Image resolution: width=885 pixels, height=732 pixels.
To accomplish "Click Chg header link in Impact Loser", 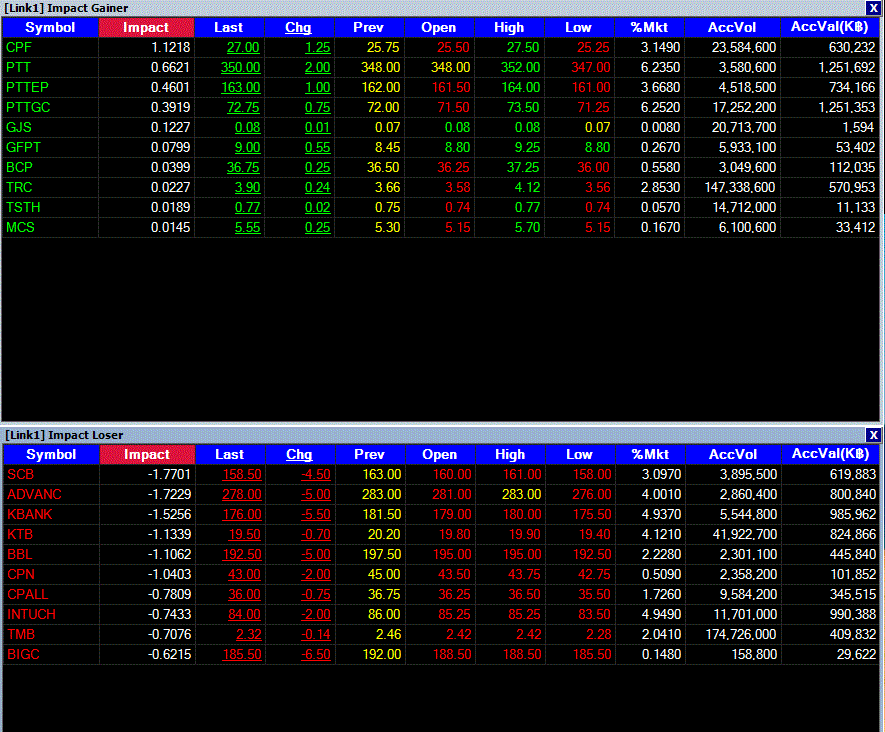I will pos(299,454).
